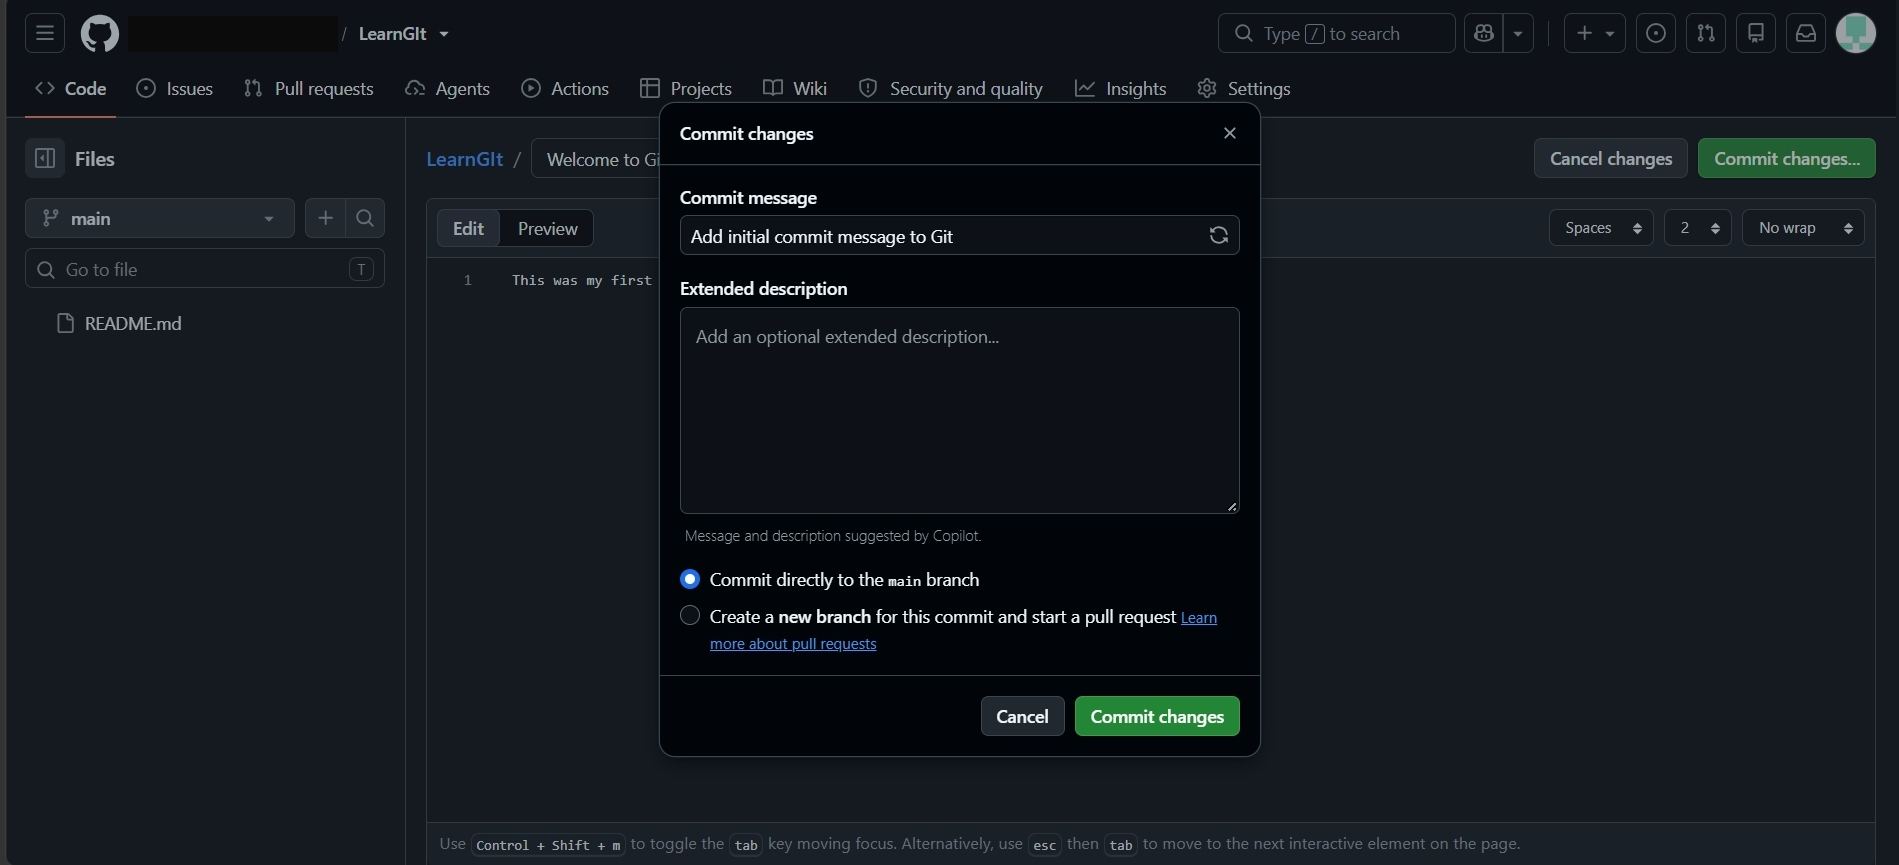Collapse the Files side panel
Screen dimensions: 1899x865
[x=45, y=158]
